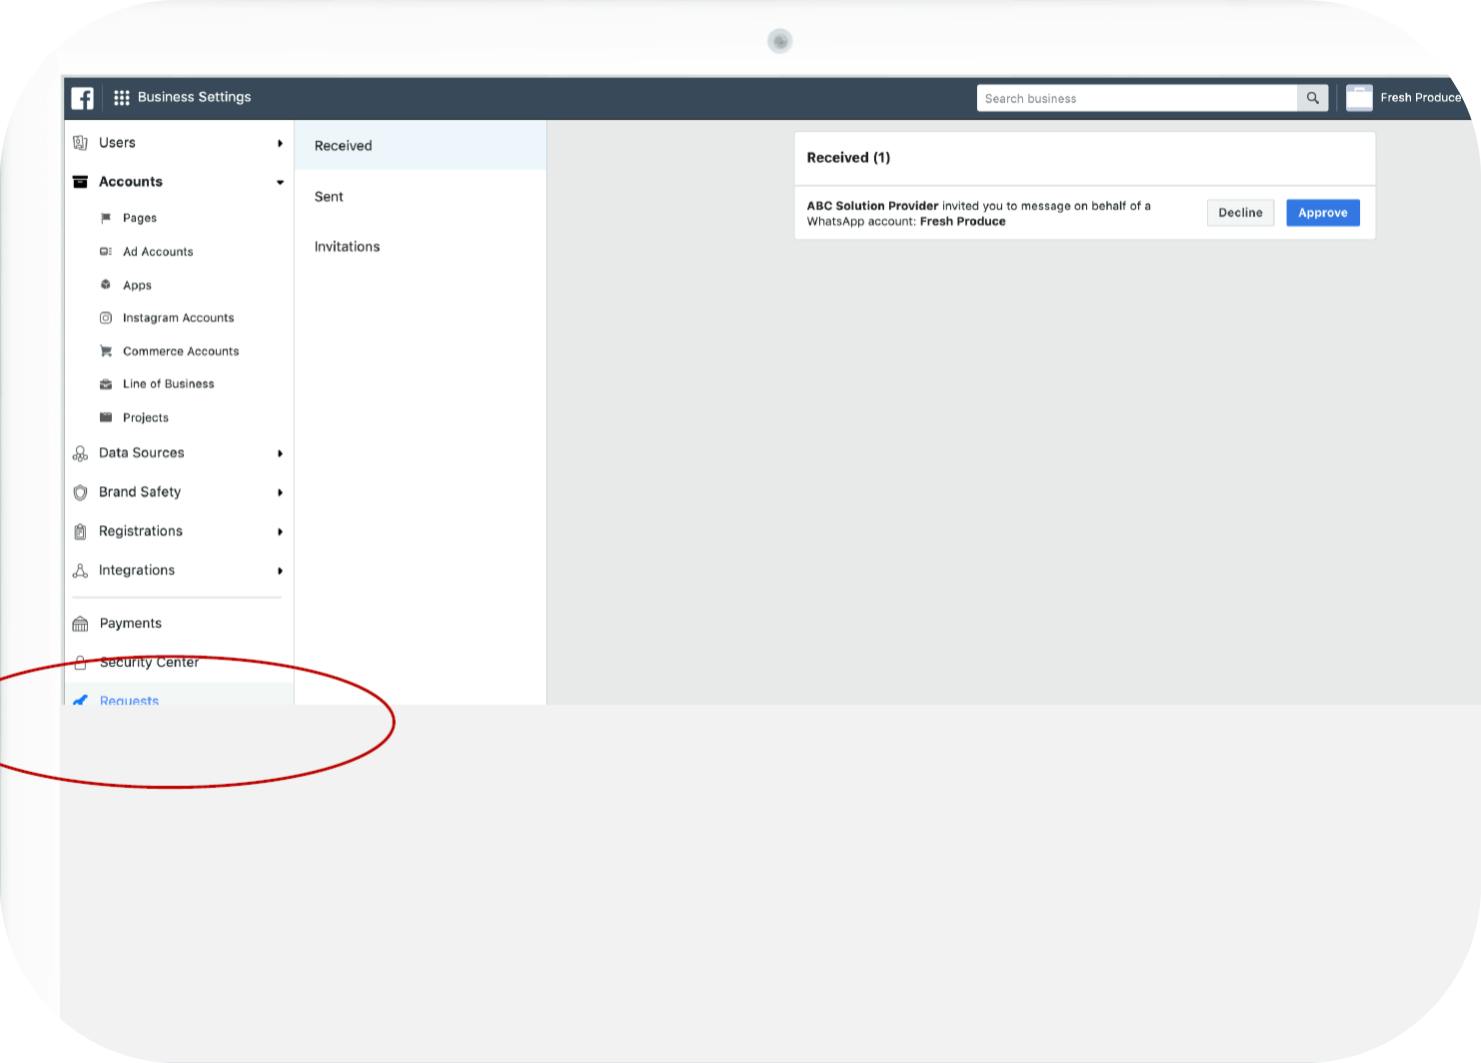1481x1063 pixels.
Task: Collapse the Accounts section arrow
Action: pyautogui.click(x=280, y=182)
